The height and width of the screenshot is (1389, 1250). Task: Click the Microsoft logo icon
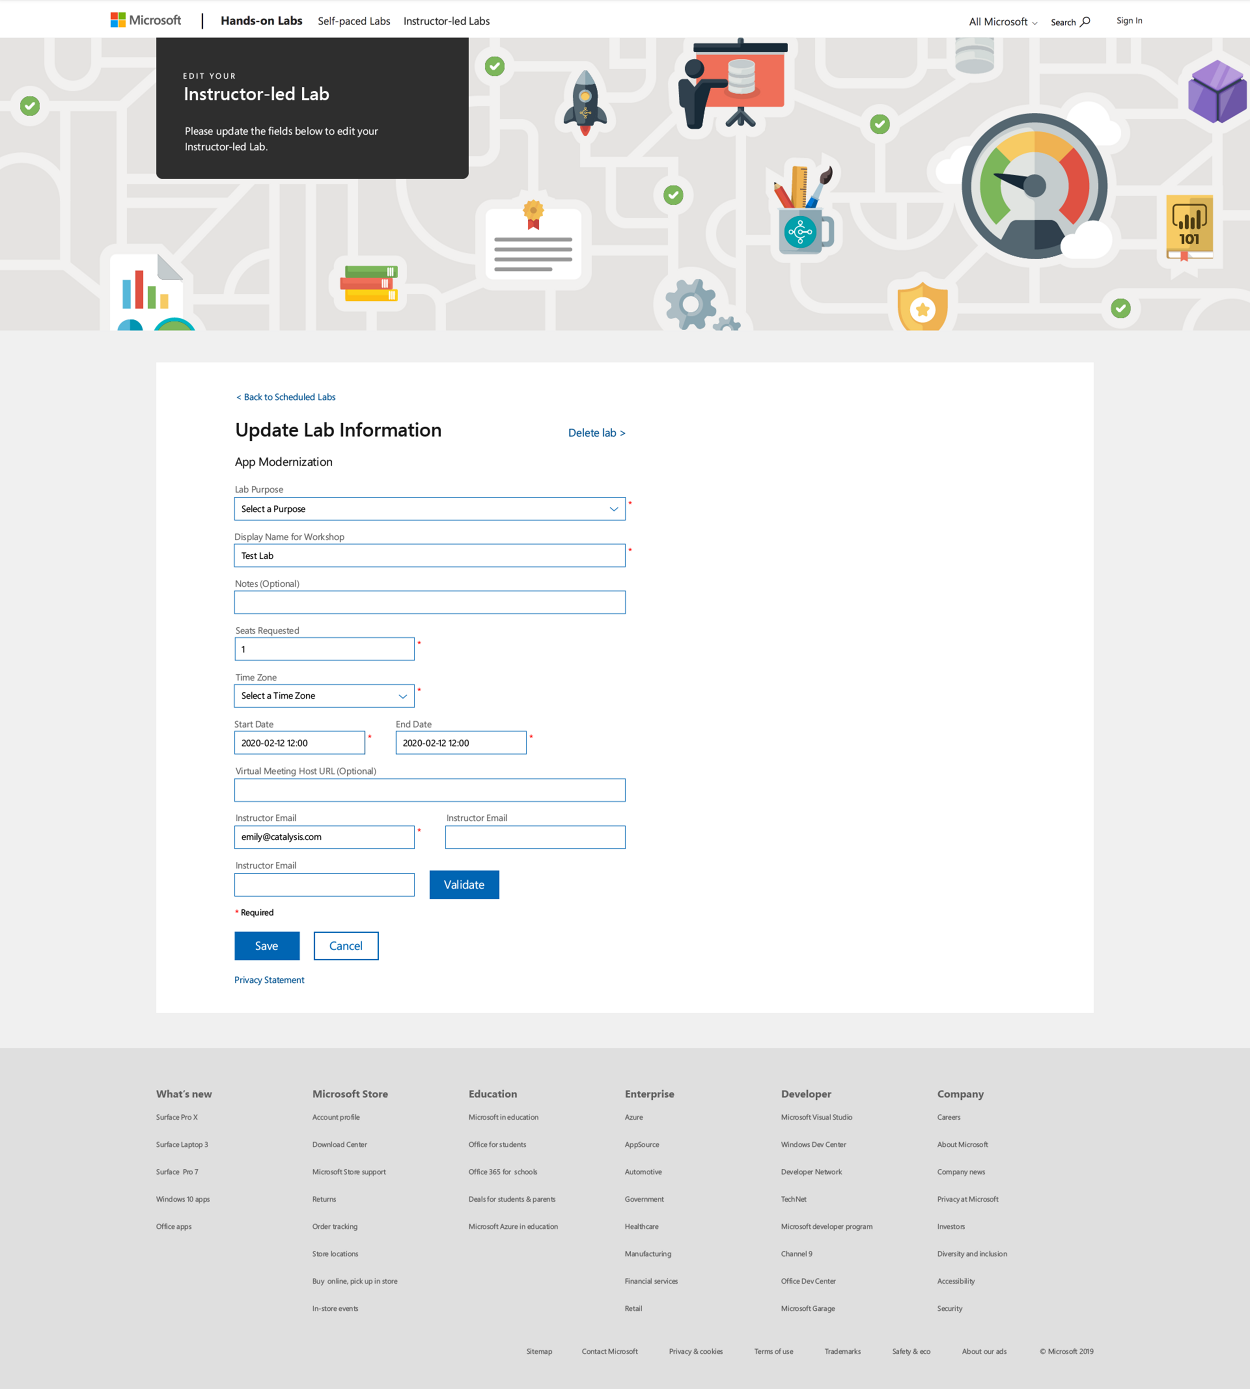tap(118, 20)
